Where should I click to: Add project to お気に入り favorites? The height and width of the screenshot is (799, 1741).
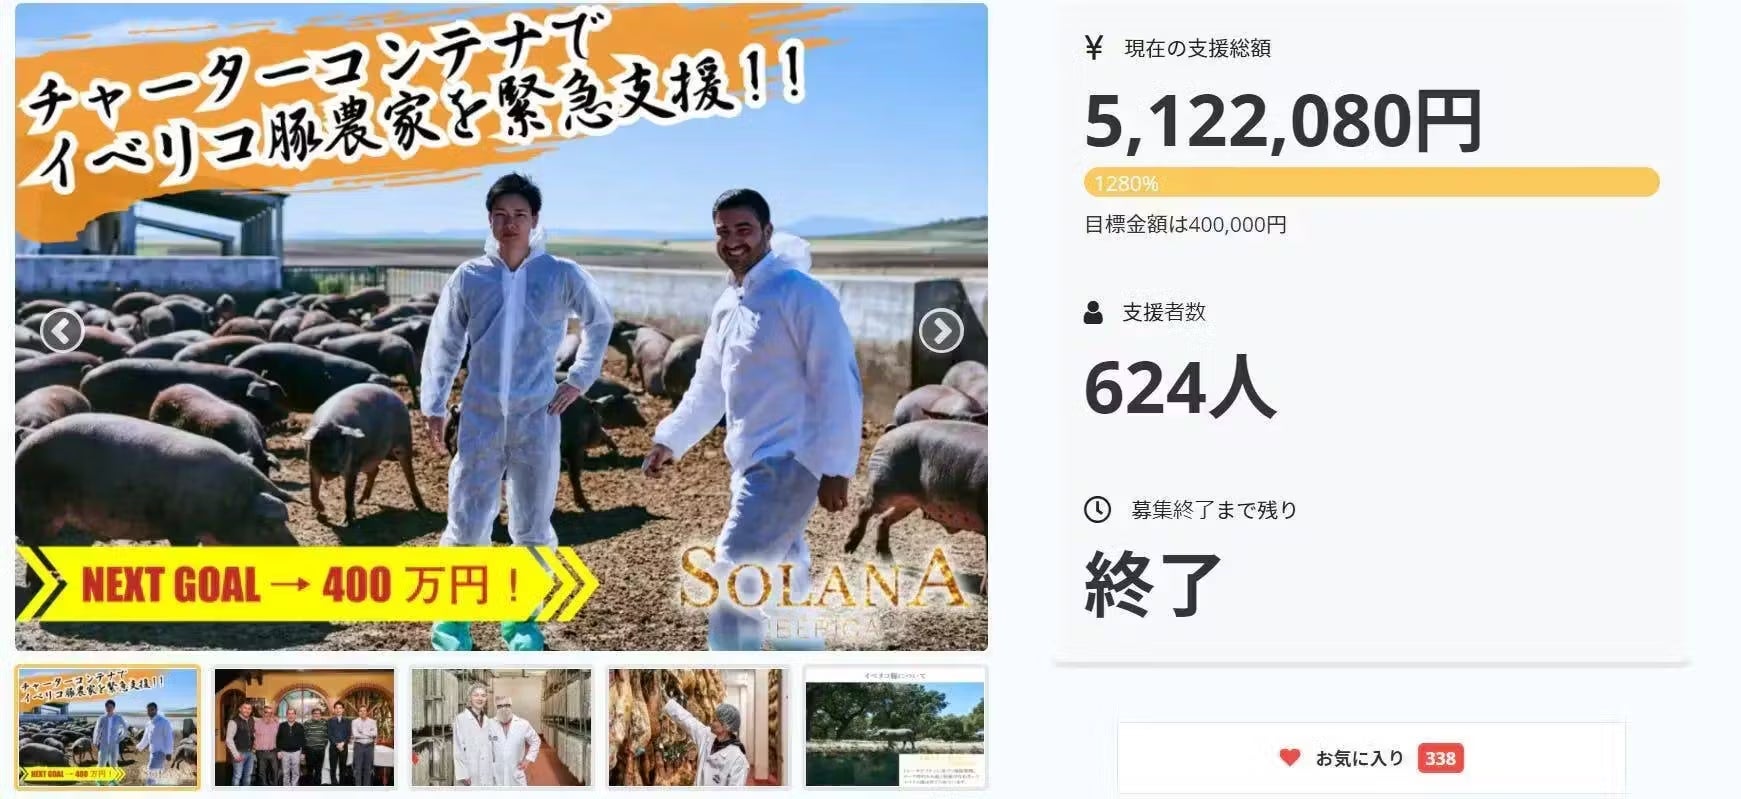tap(1371, 758)
